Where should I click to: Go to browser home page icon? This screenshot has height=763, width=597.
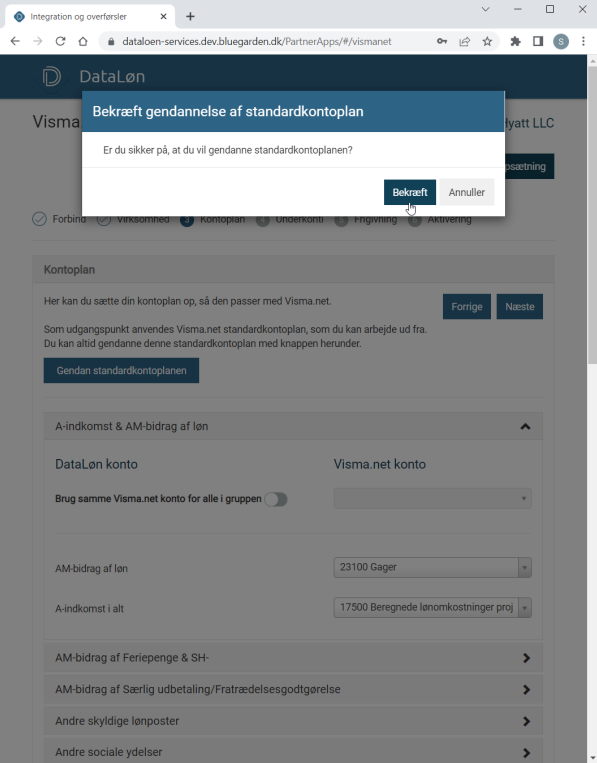(x=83, y=41)
